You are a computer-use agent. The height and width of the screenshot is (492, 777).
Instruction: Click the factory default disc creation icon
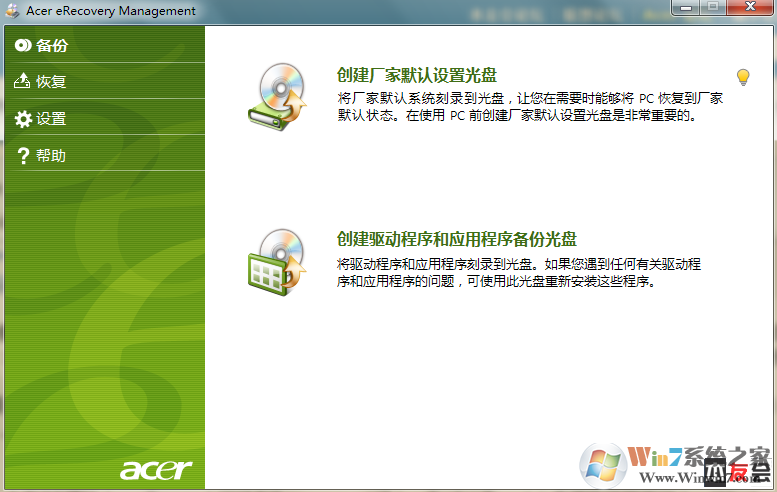coord(278,97)
